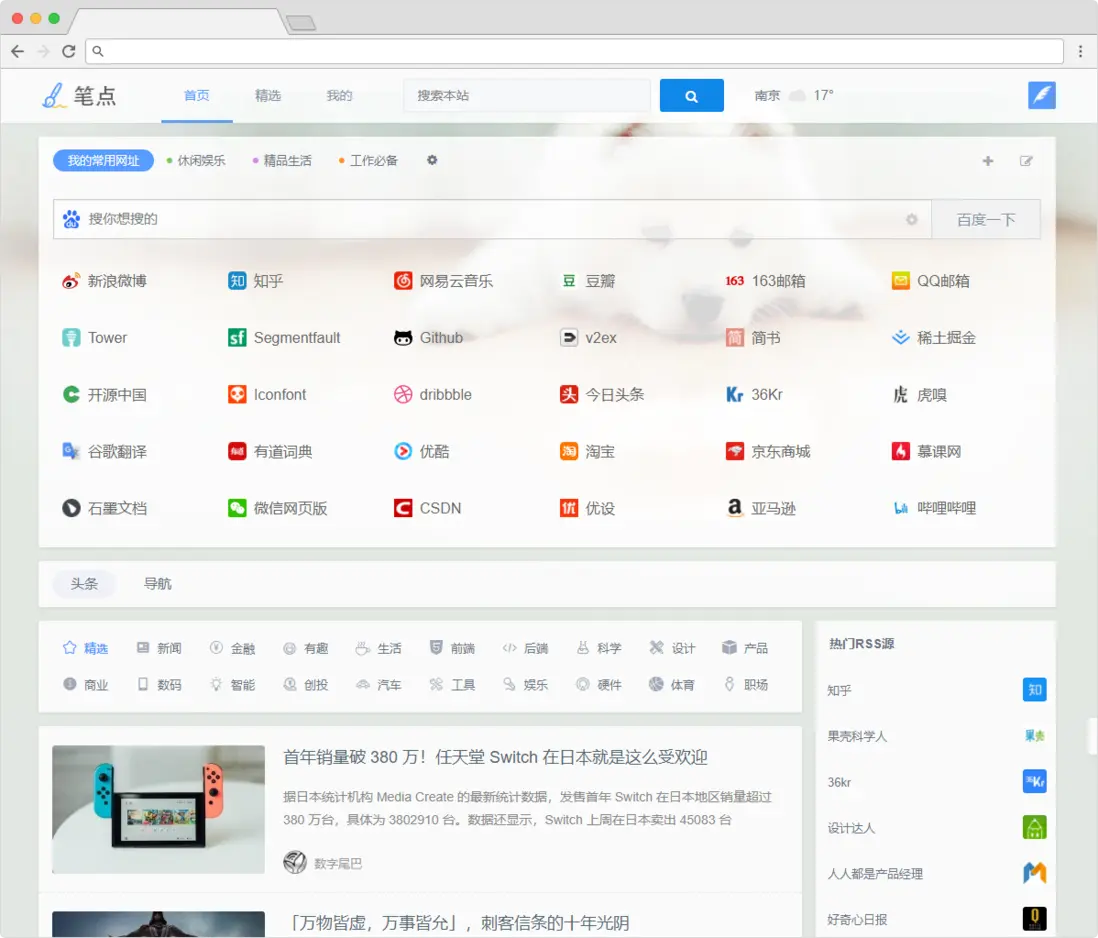Open the 哔哩哔哩 Bilibili shortcut

pyautogui.click(x=941, y=508)
